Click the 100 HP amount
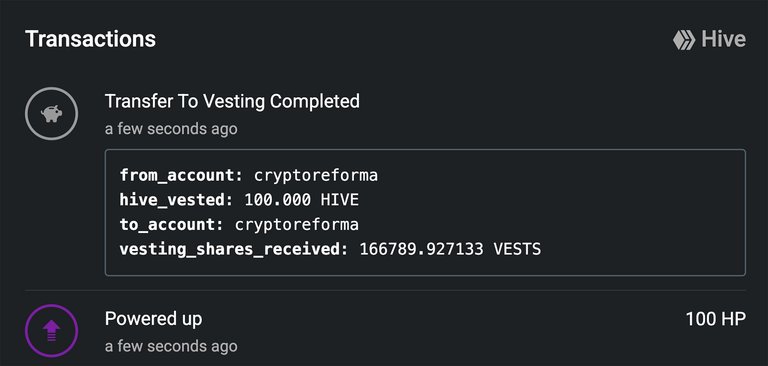 716,319
